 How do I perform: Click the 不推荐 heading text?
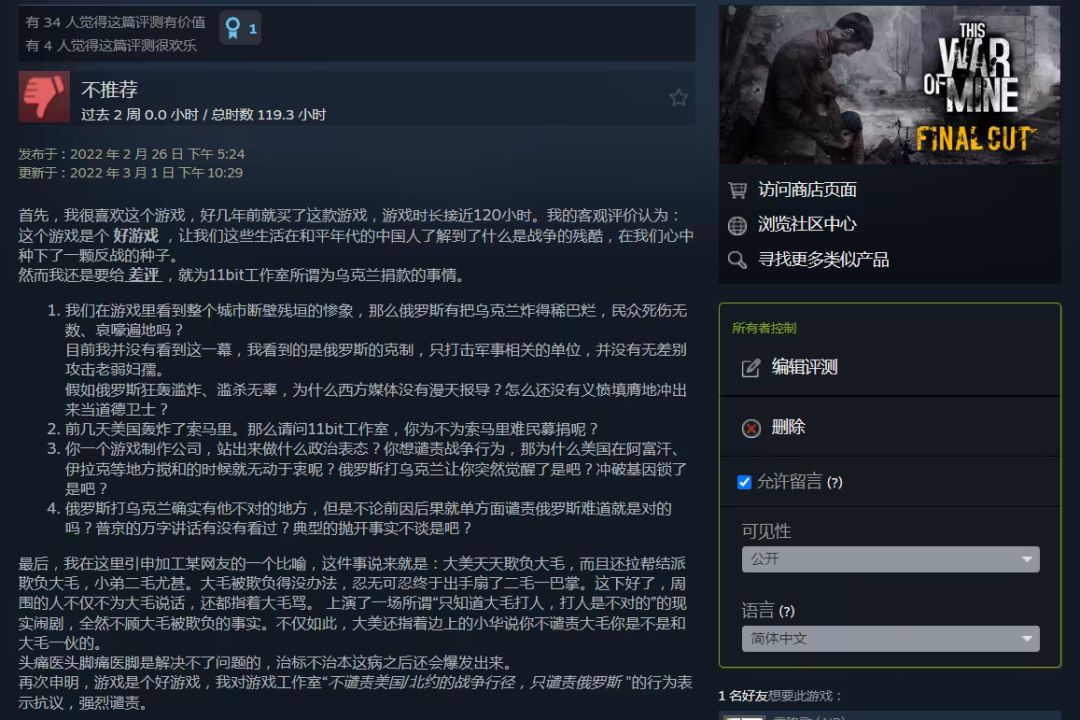coord(110,90)
